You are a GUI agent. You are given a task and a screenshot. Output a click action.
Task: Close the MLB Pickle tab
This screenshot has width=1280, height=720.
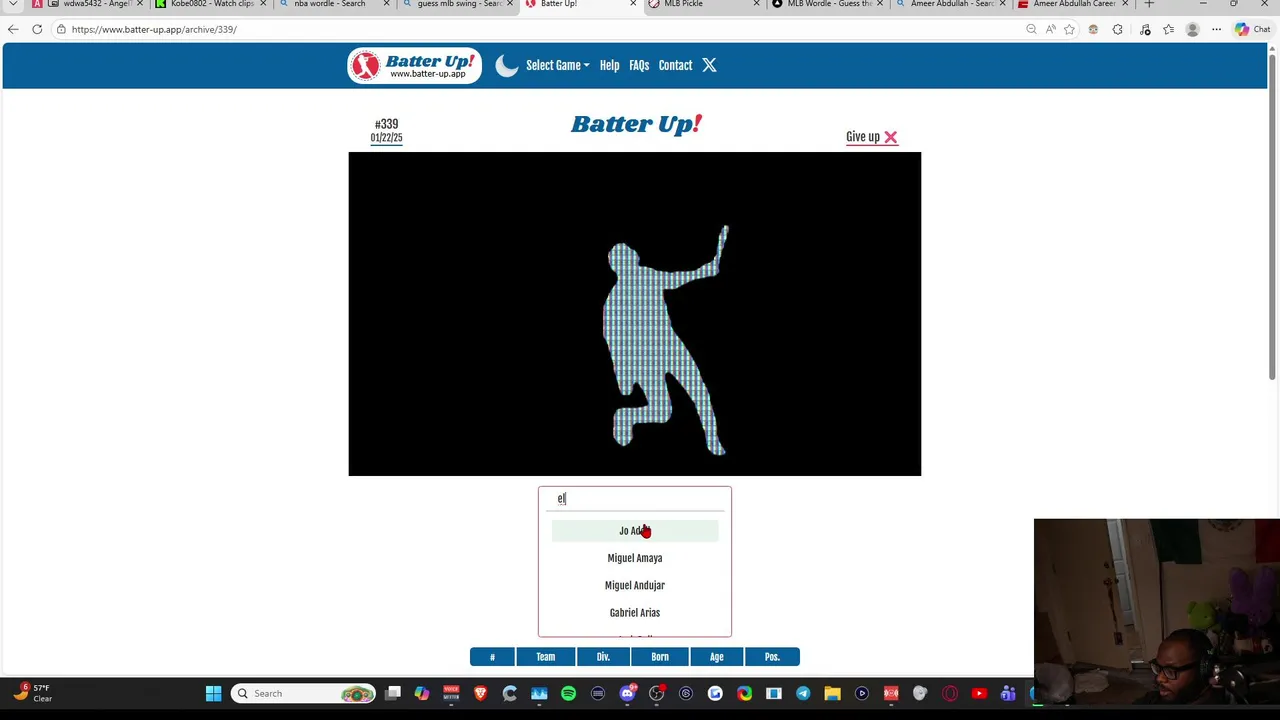(756, 4)
